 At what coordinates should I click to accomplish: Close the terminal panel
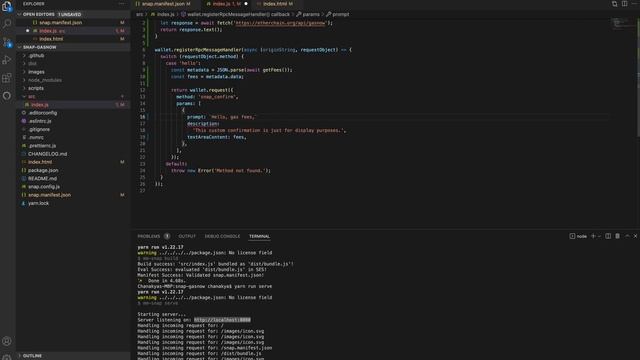[636, 236]
